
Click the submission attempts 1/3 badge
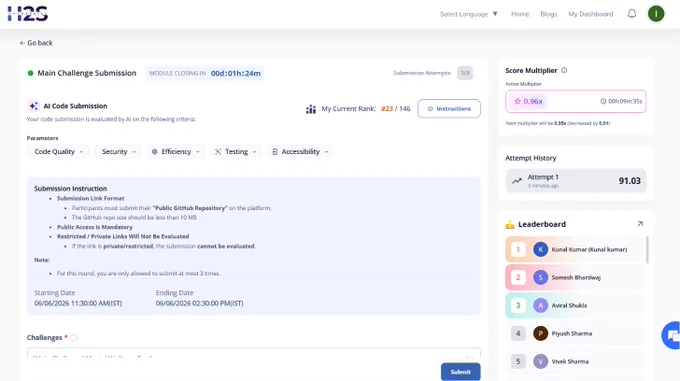click(x=465, y=73)
